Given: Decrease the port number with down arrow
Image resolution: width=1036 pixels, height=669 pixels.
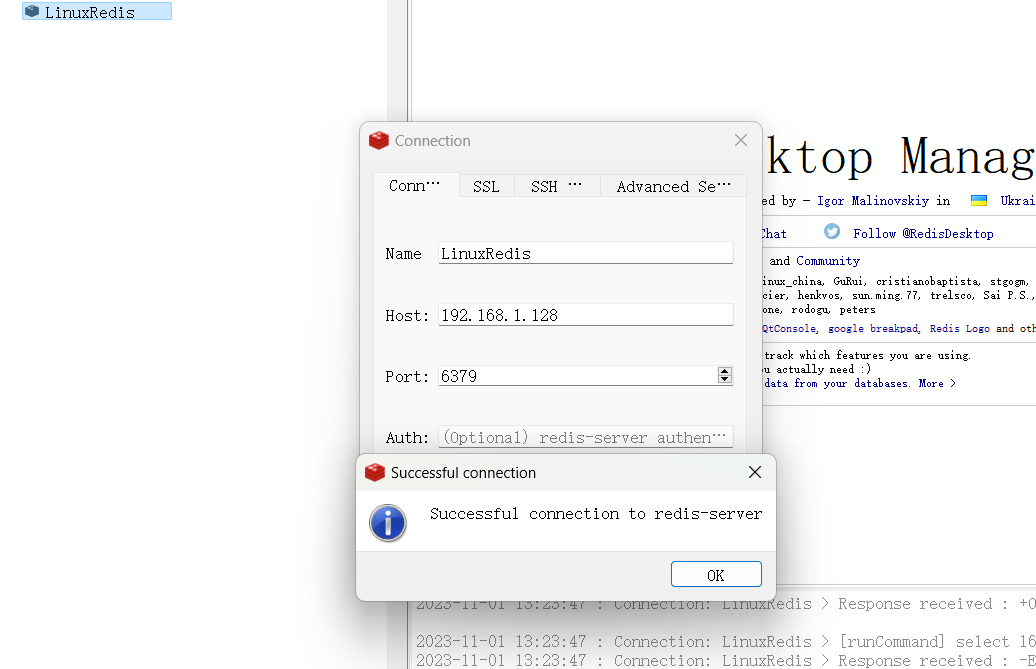Looking at the screenshot, I should 725,380.
